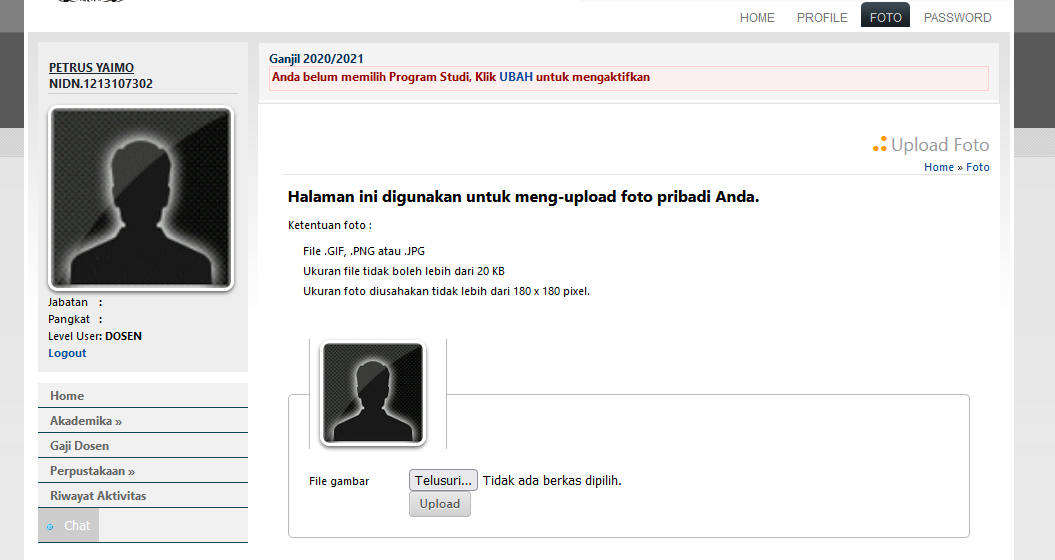The height and width of the screenshot is (560, 1055).
Task: Click the orange Upload Foto dots icon
Action: [879, 145]
